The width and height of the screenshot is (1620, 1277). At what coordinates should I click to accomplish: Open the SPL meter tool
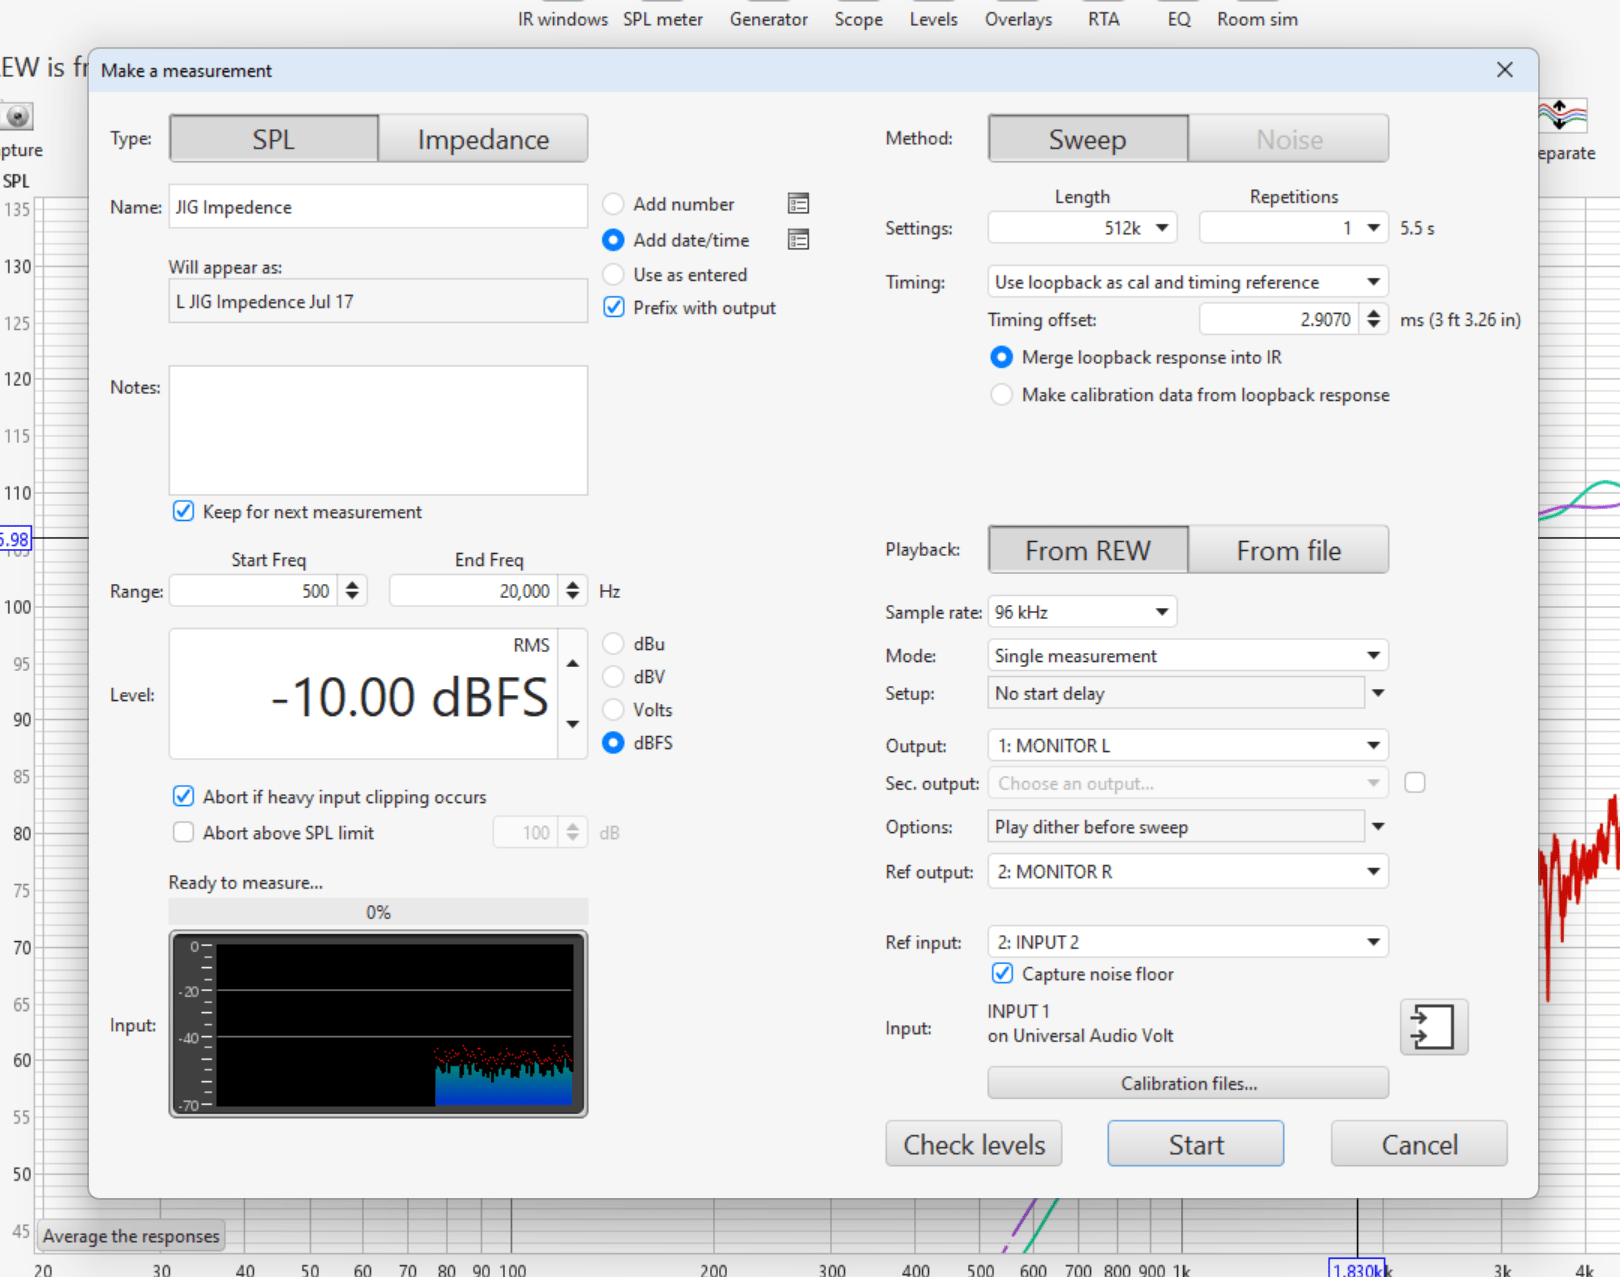[x=663, y=19]
